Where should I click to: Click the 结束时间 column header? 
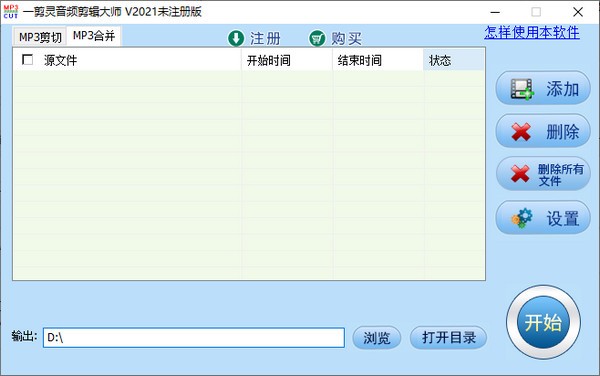[378, 60]
